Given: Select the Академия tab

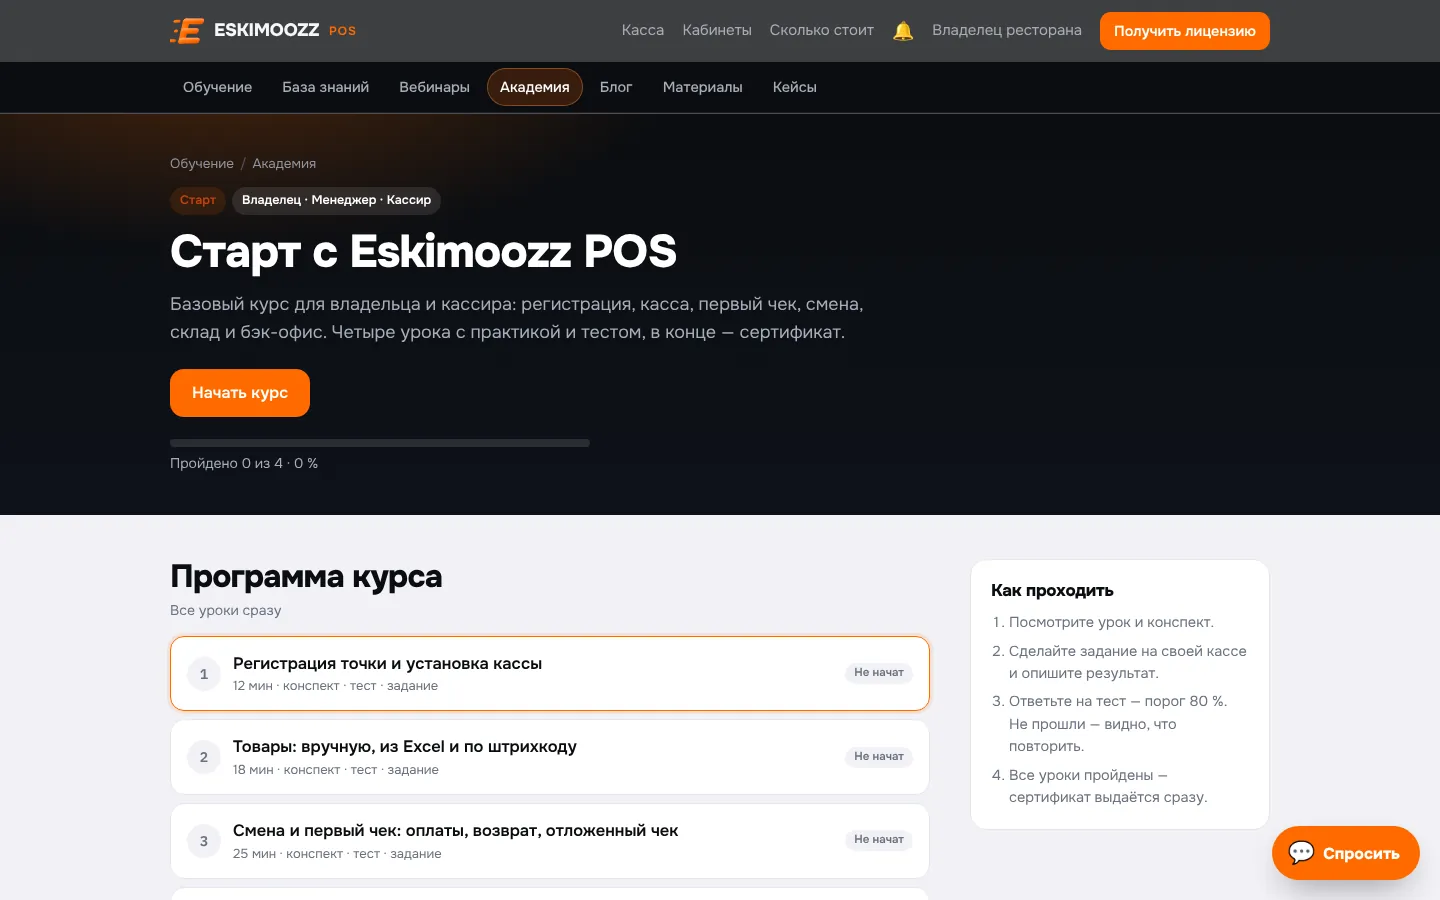Looking at the screenshot, I should coord(535,87).
